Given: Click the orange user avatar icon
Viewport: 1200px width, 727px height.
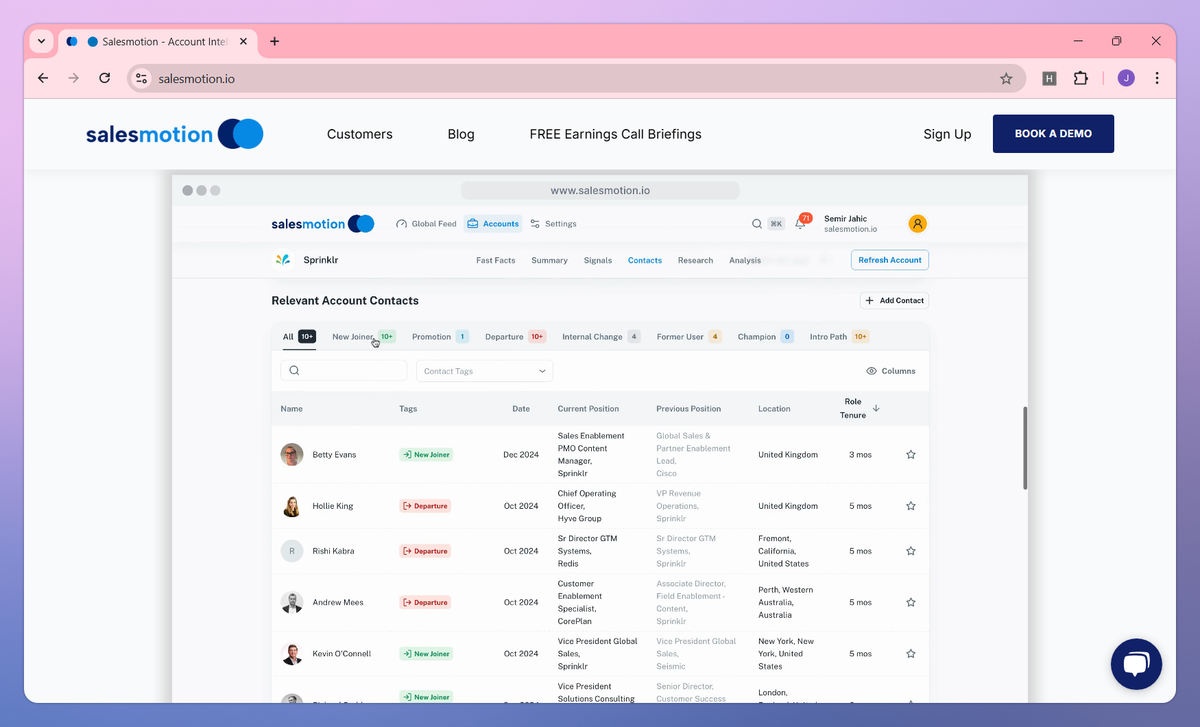Looking at the screenshot, I should click(918, 224).
